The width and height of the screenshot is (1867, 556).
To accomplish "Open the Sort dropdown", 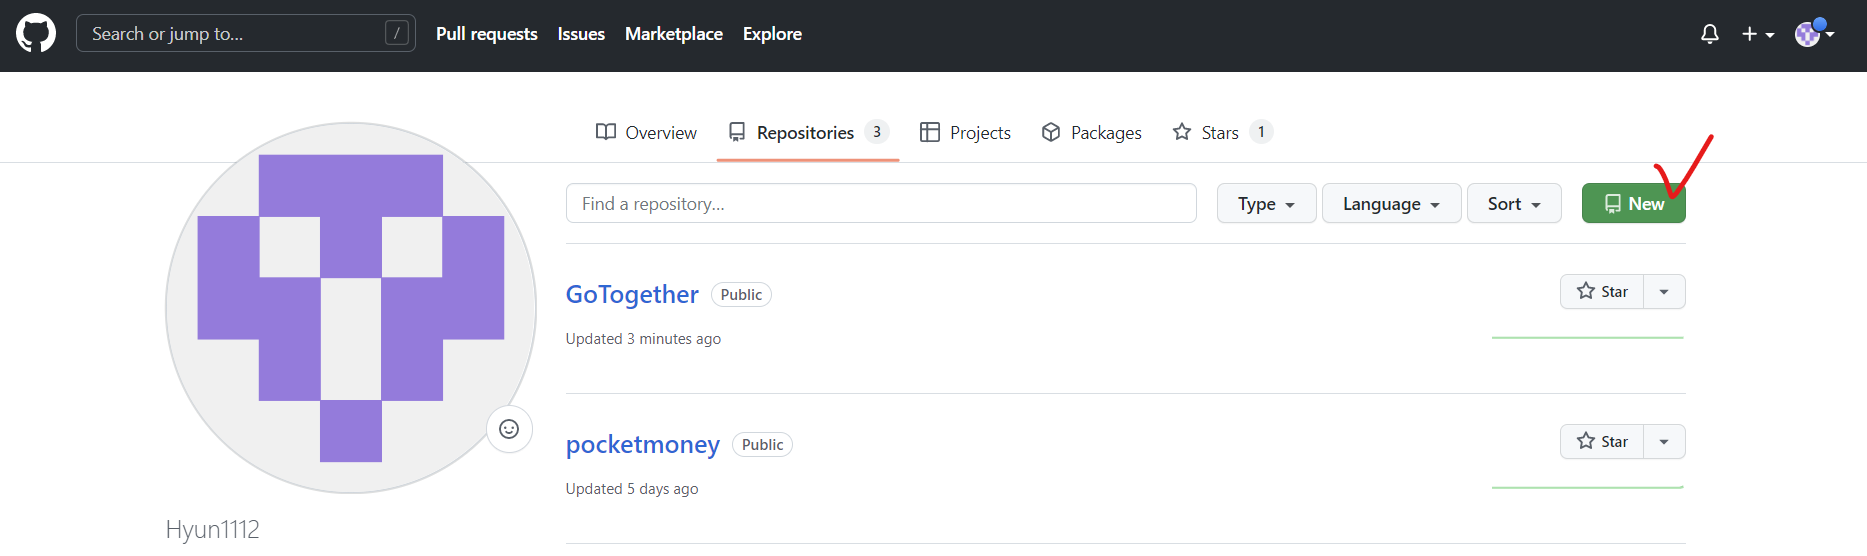I will [1514, 203].
